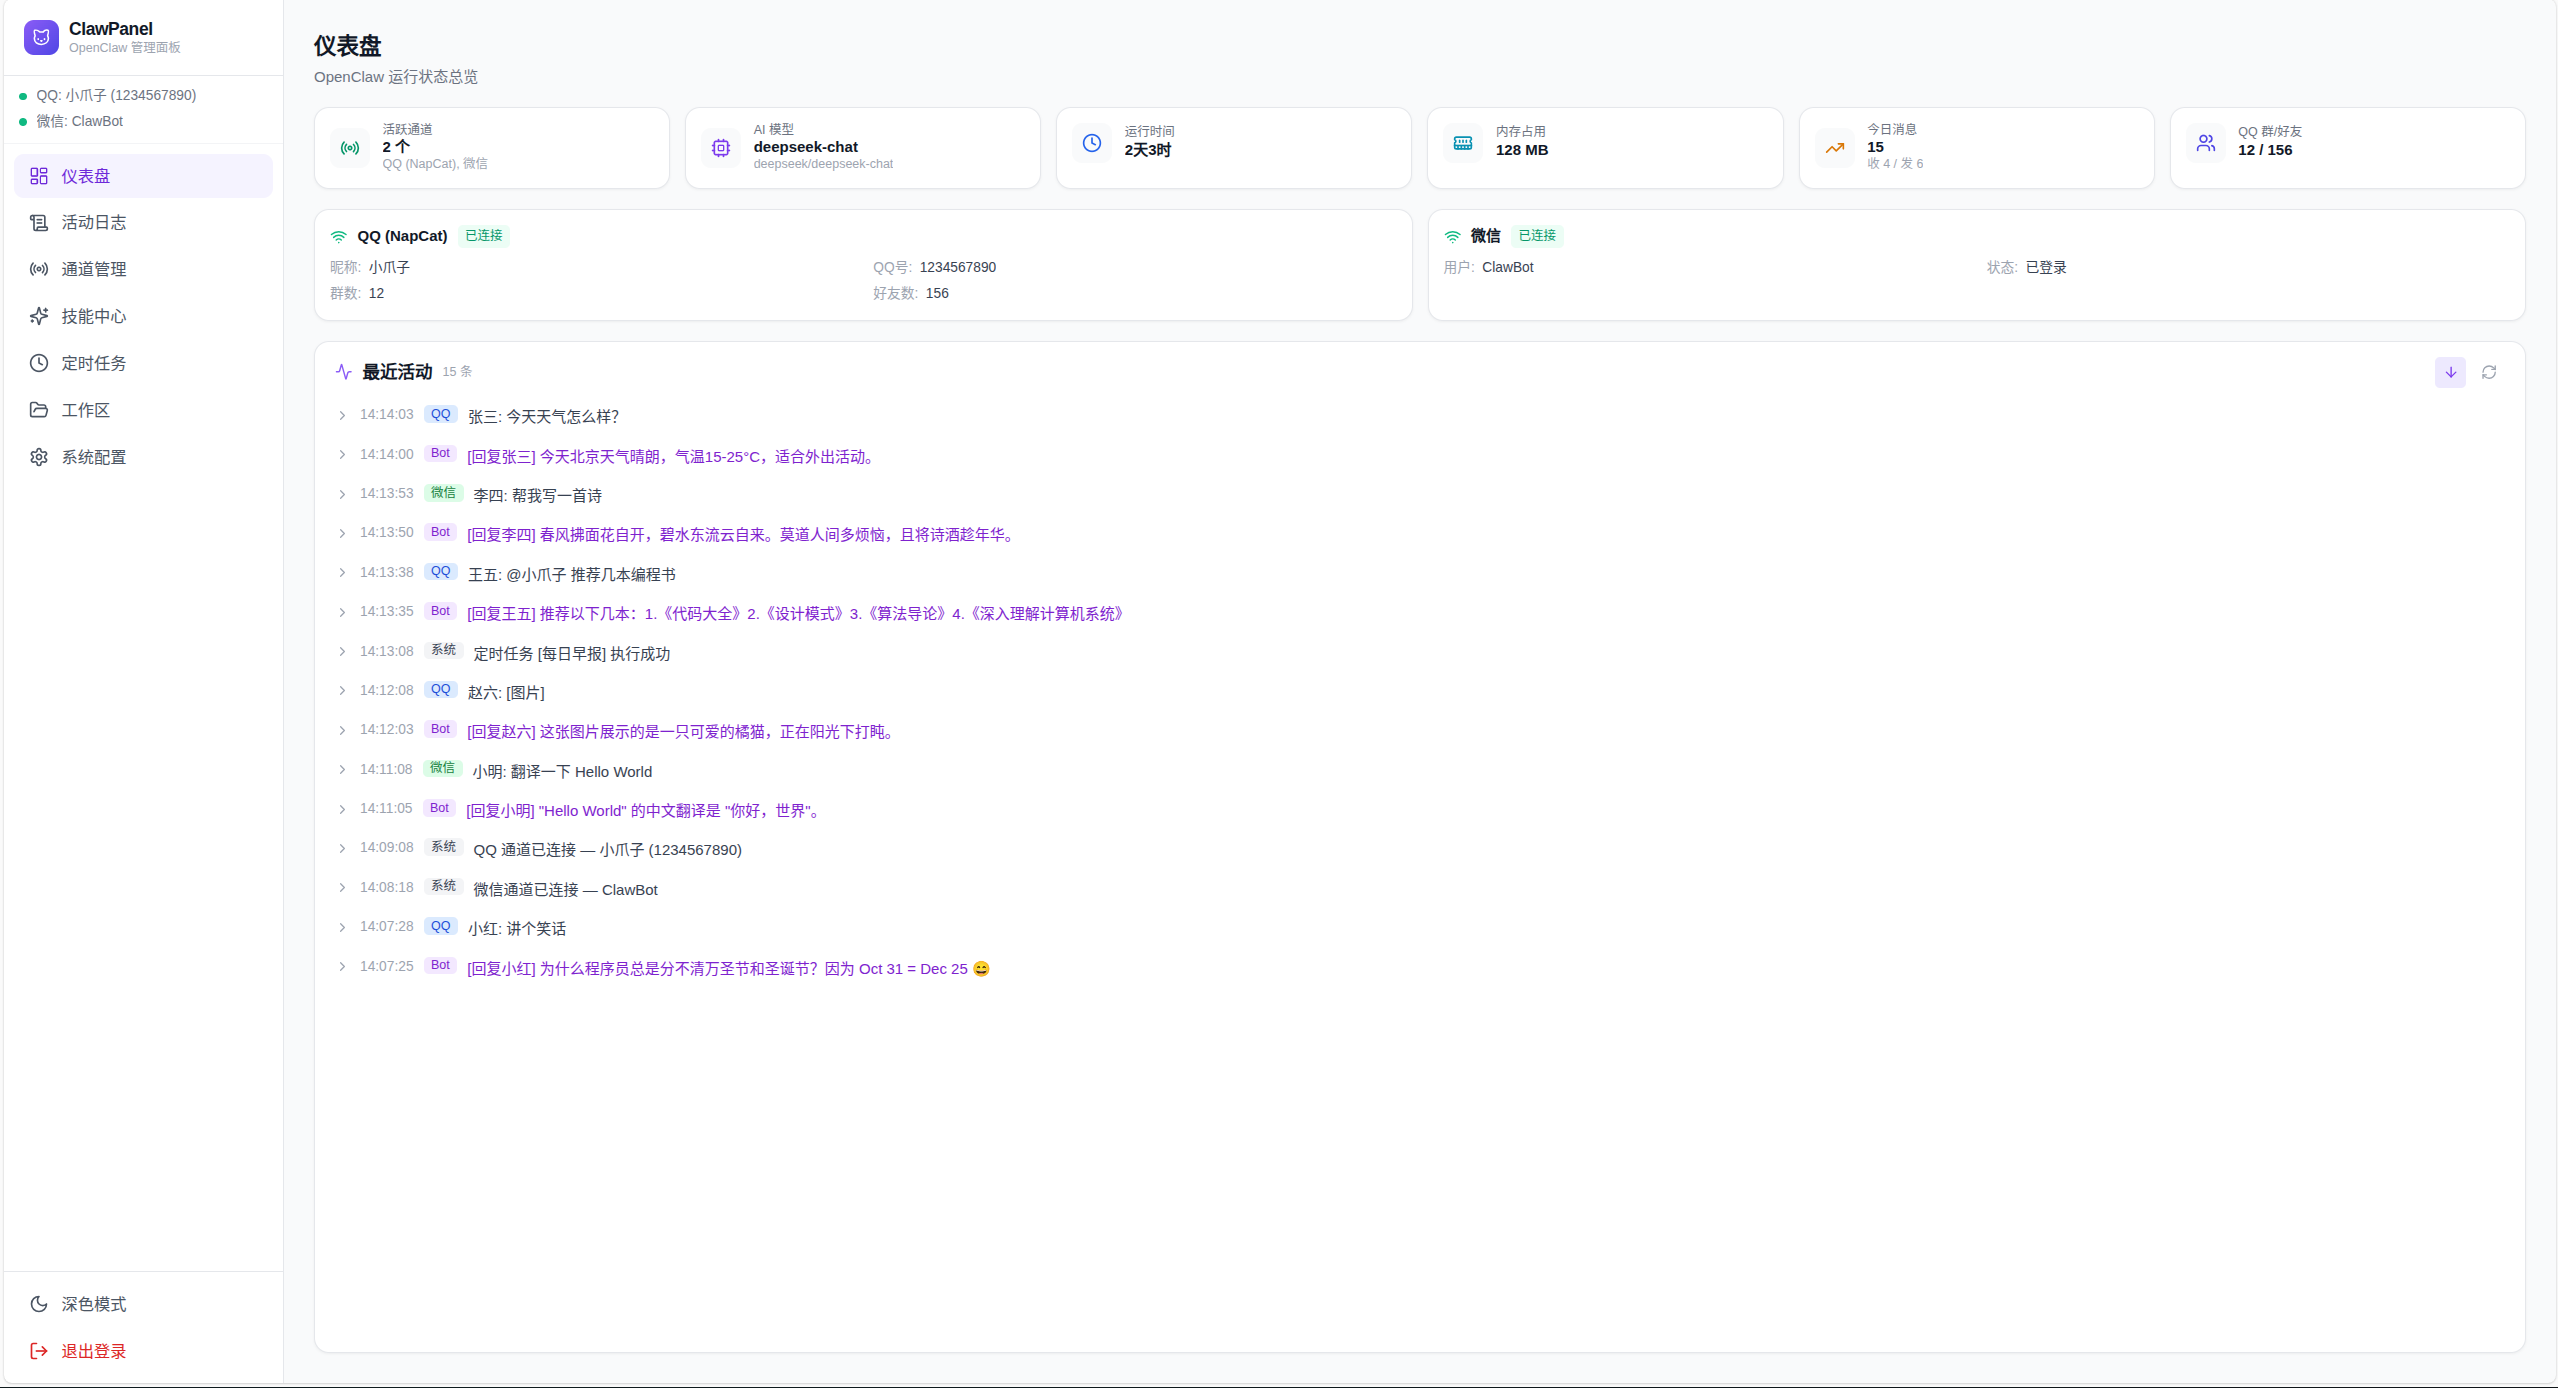Expand the 14:11:08 小明 translate entry
Image resolution: width=2558 pixels, height=1388 pixels.
[342, 770]
